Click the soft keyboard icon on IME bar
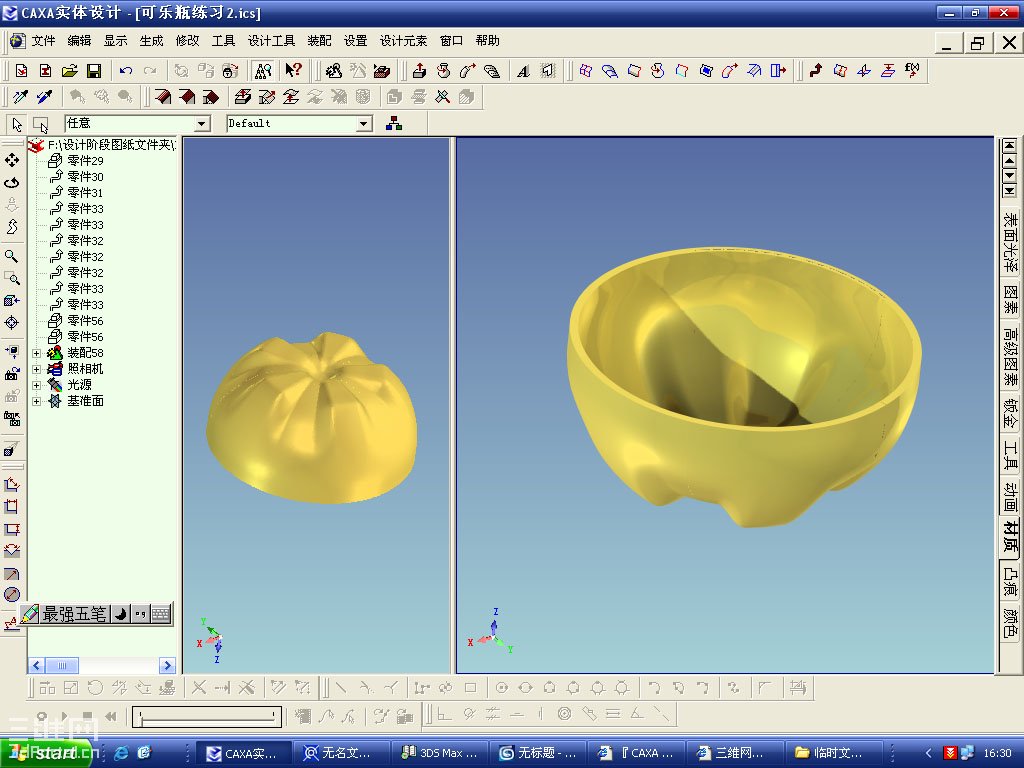 point(161,614)
